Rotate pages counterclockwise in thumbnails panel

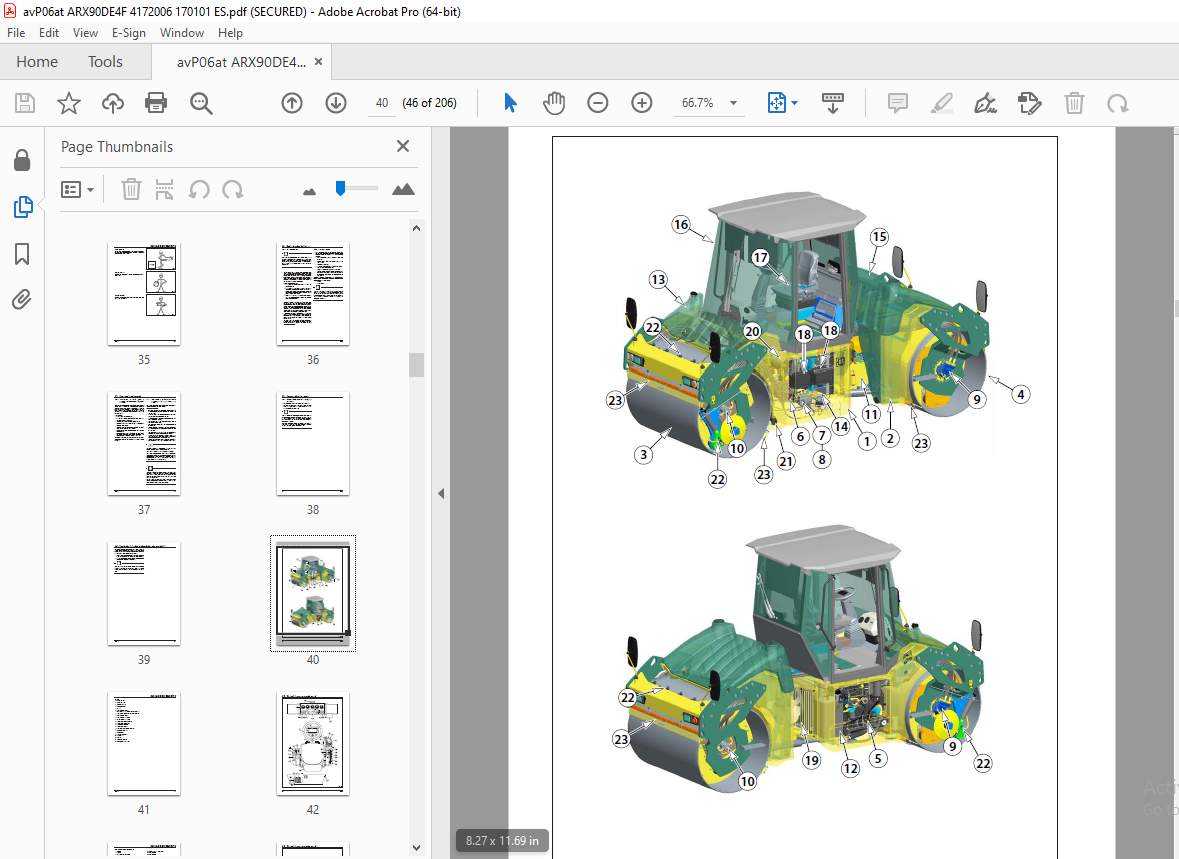pos(199,190)
